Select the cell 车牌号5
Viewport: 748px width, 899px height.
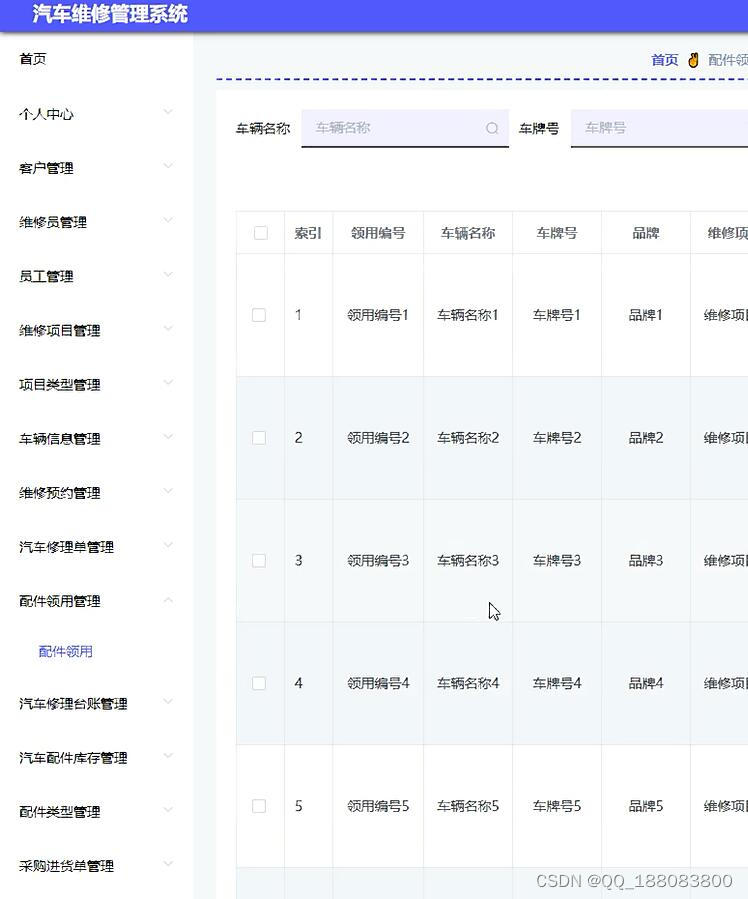pyautogui.click(x=557, y=806)
